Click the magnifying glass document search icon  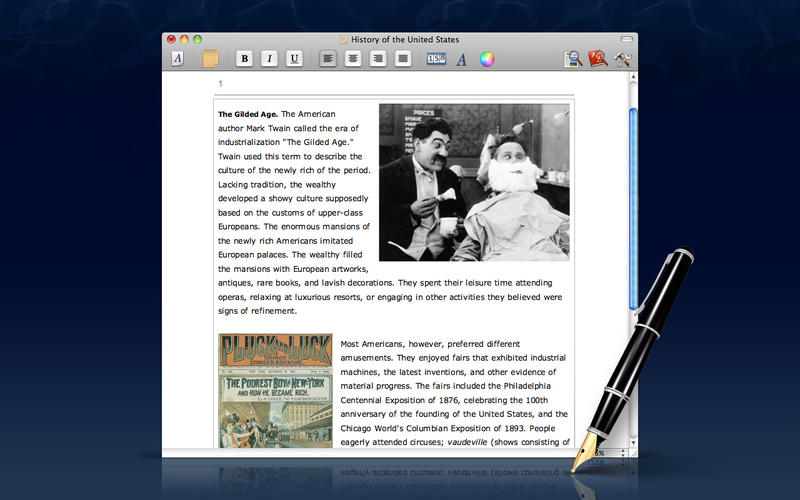[573, 59]
